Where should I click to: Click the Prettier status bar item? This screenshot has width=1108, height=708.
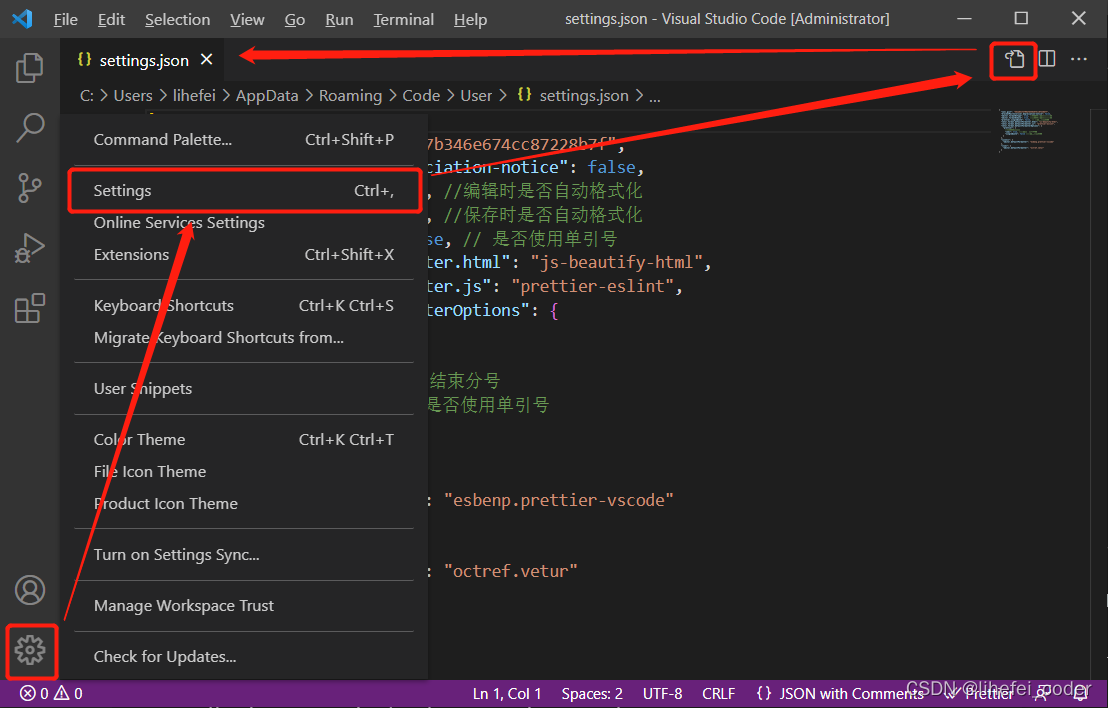point(980,694)
